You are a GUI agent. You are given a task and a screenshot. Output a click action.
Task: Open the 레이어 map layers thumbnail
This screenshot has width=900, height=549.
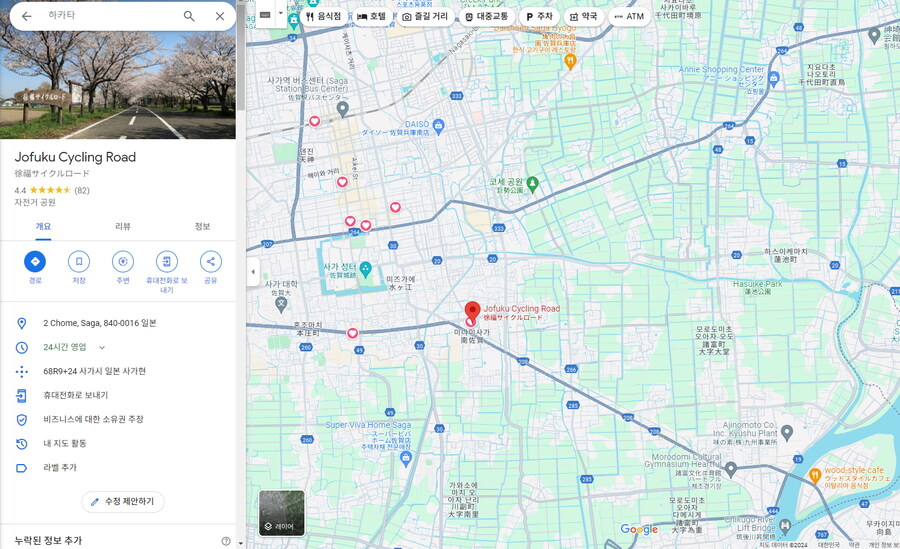click(x=282, y=512)
